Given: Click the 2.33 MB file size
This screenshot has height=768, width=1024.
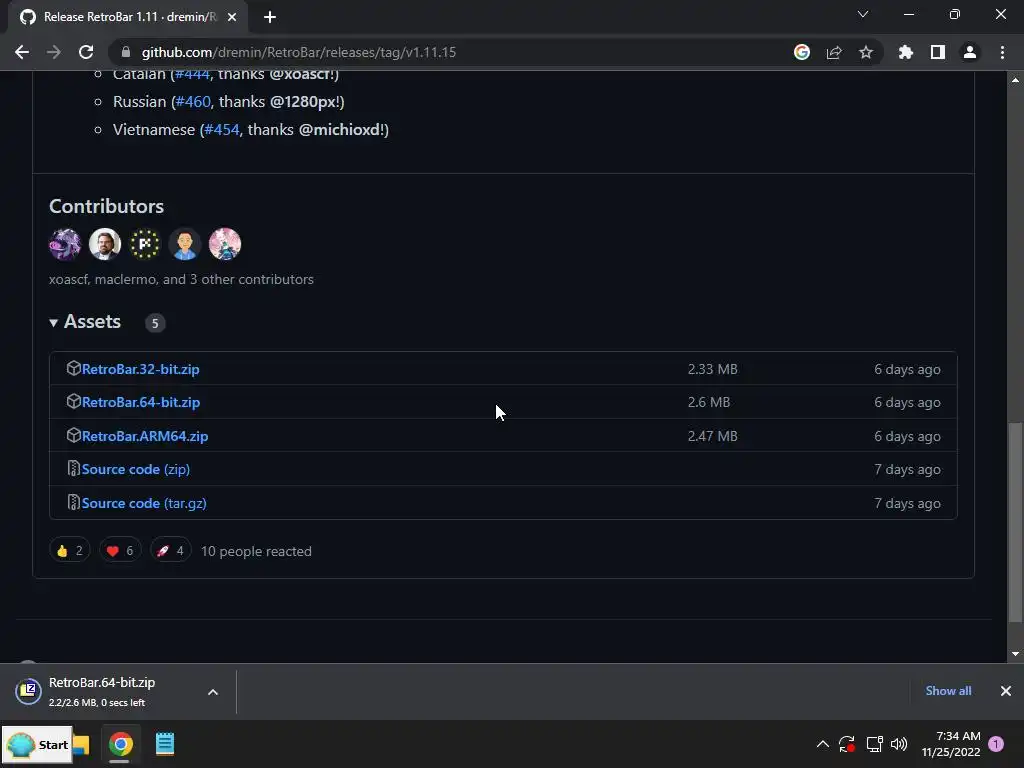Looking at the screenshot, I should 712,369.
